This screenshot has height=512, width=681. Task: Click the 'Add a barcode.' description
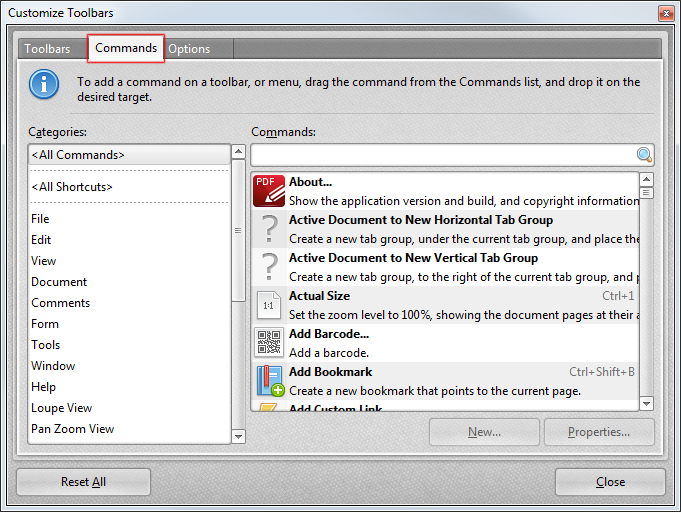(329, 353)
